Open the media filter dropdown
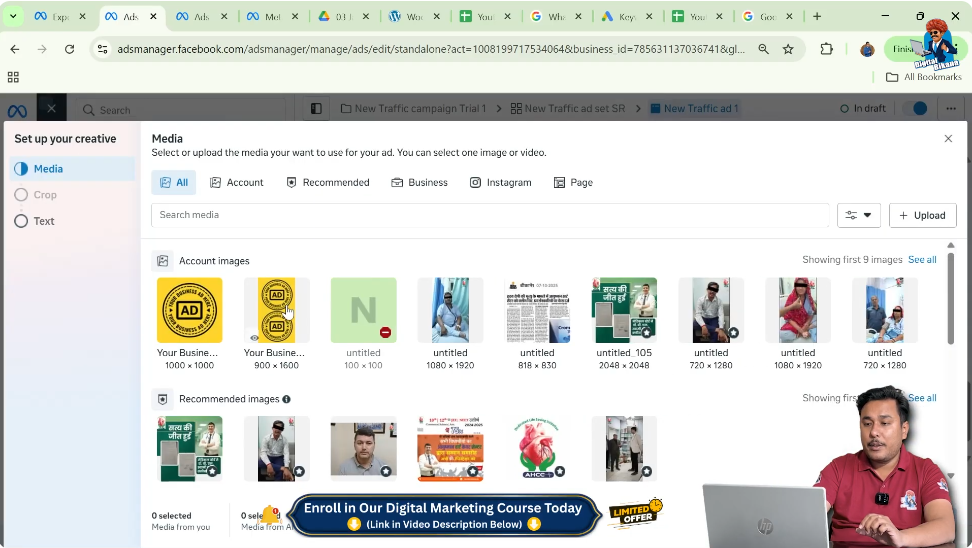This screenshot has width=972, height=548. pos(858,215)
